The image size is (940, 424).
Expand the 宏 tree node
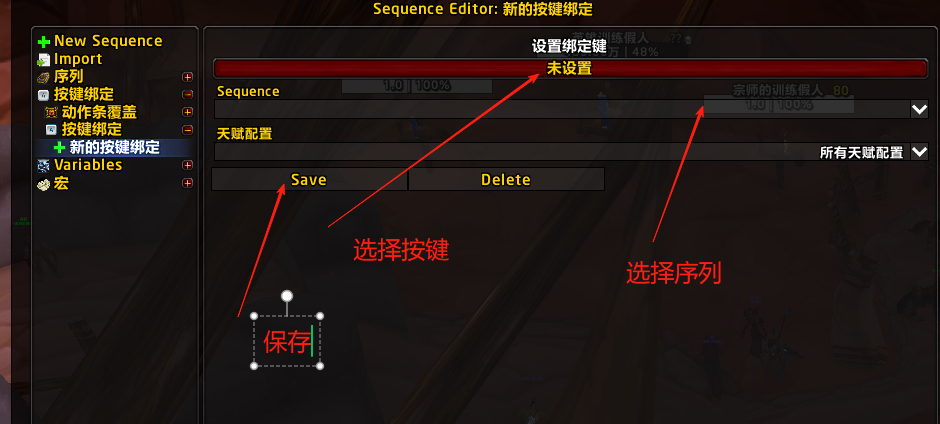pyautogui.click(x=188, y=184)
